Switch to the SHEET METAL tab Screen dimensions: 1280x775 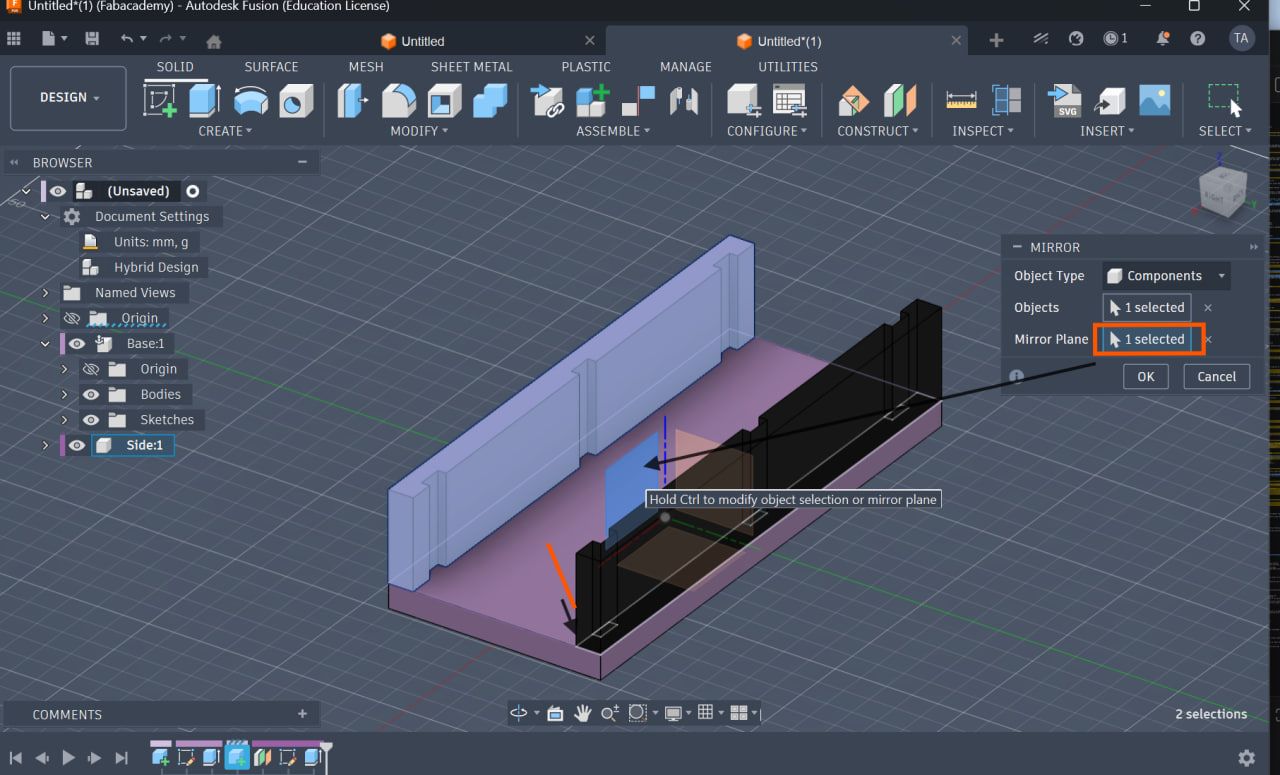[x=471, y=67]
